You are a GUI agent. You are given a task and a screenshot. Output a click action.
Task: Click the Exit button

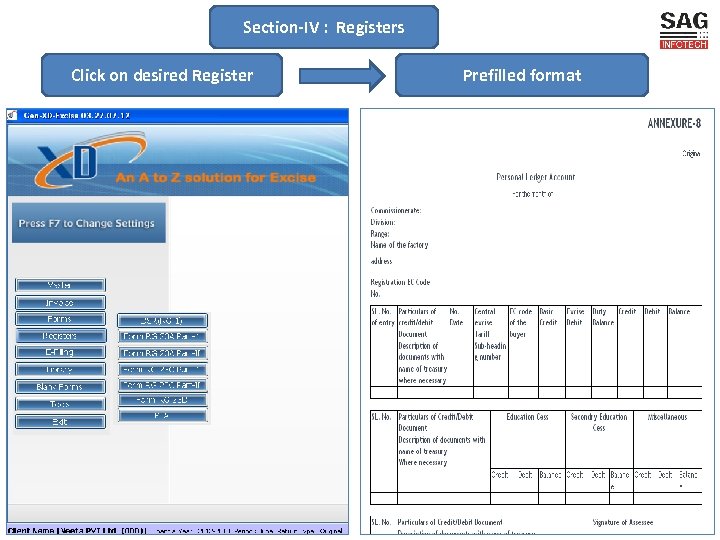(x=60, y=422)
